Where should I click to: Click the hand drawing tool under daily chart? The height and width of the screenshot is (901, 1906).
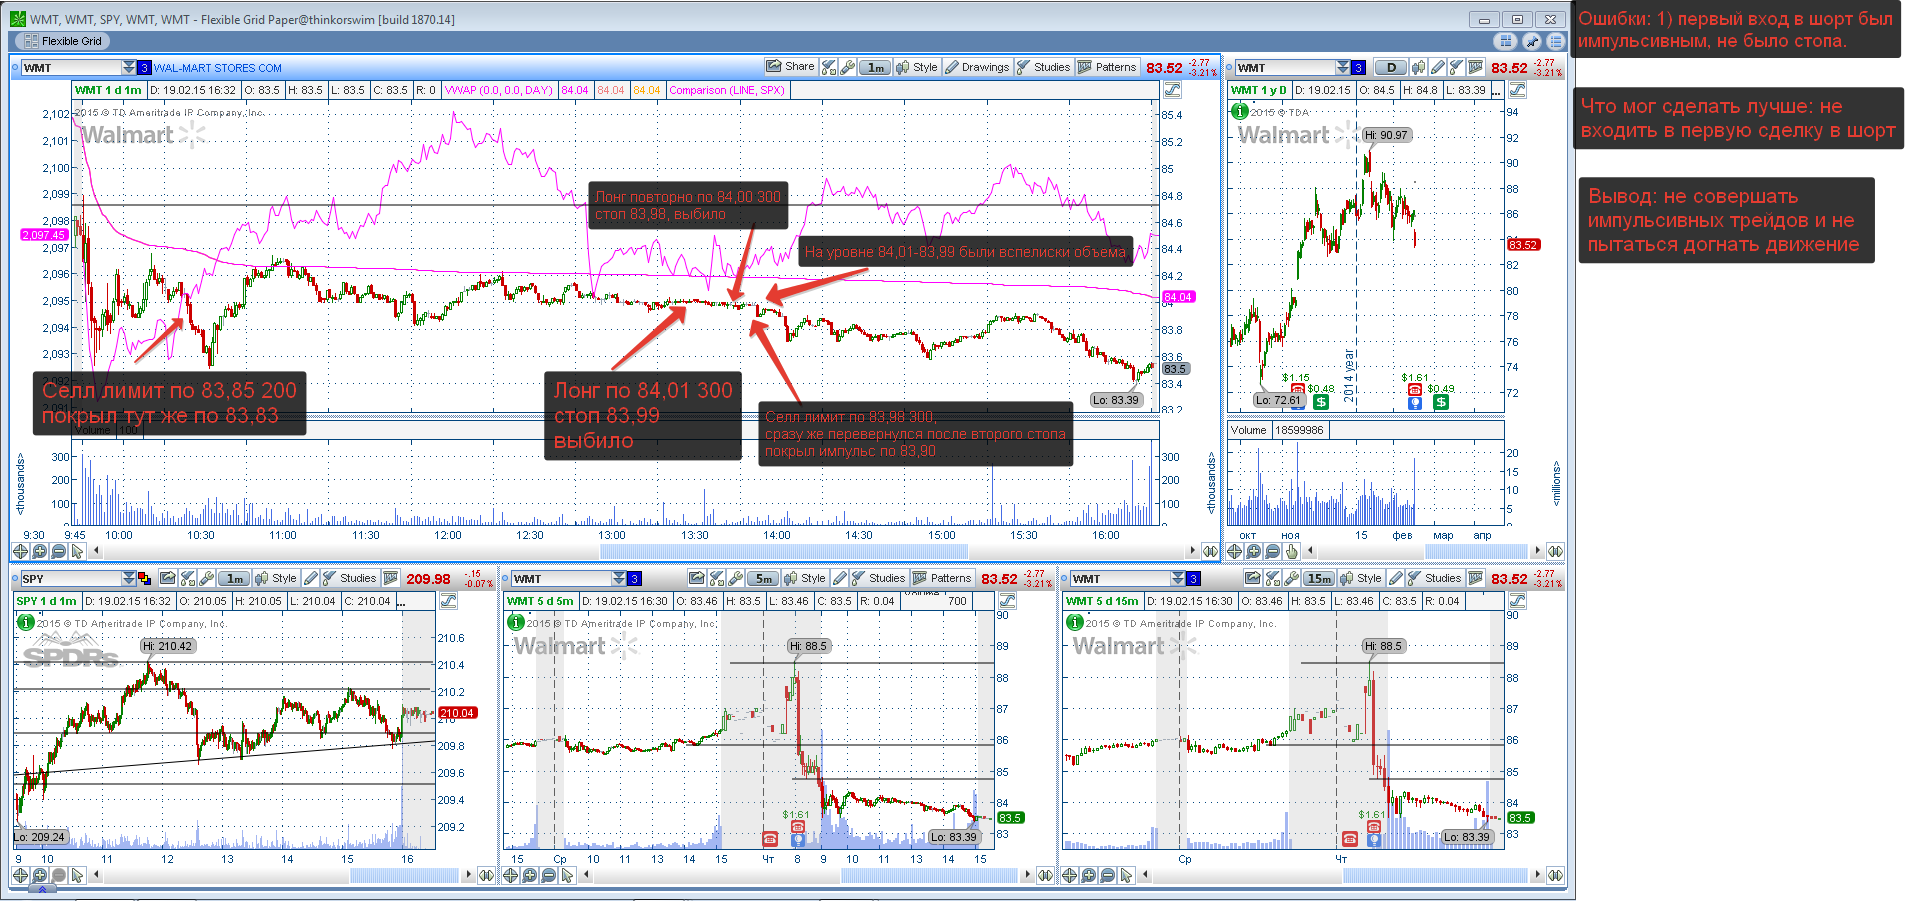coord(1291,551)
